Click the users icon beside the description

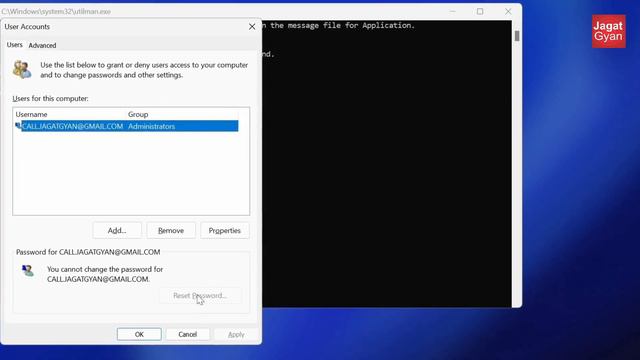22,69
